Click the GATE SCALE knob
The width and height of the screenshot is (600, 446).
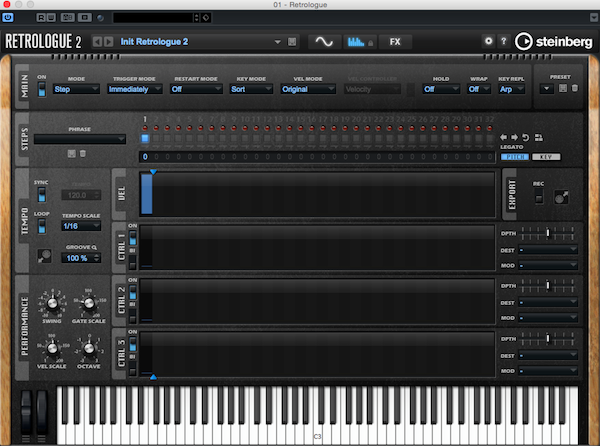pos(89,303)
